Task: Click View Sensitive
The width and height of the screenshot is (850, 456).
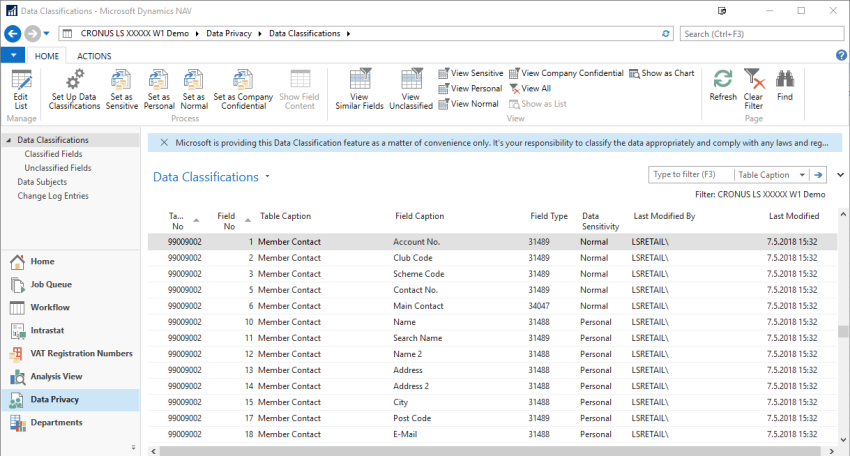Action: [471, 73]
